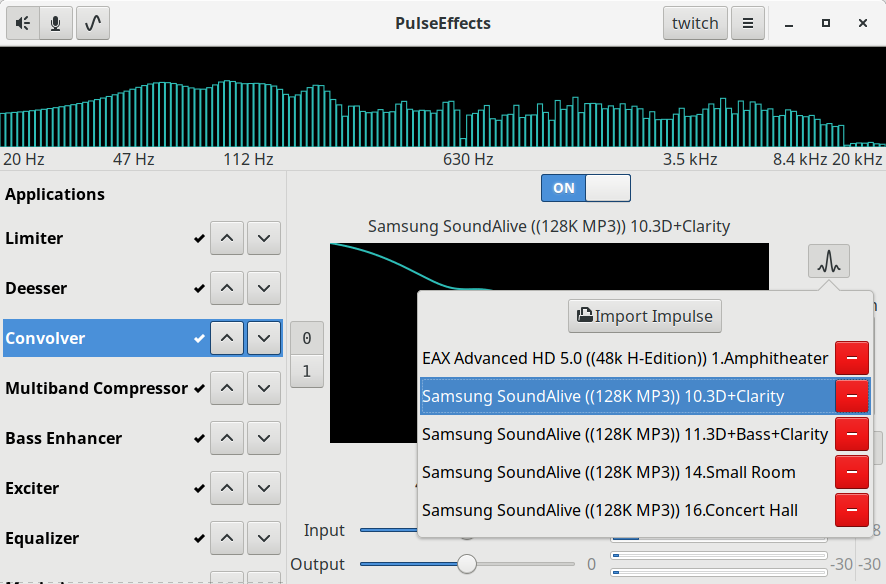Open the twitch presets button
This screenshot has width=886, height=584.
(695, 23)
